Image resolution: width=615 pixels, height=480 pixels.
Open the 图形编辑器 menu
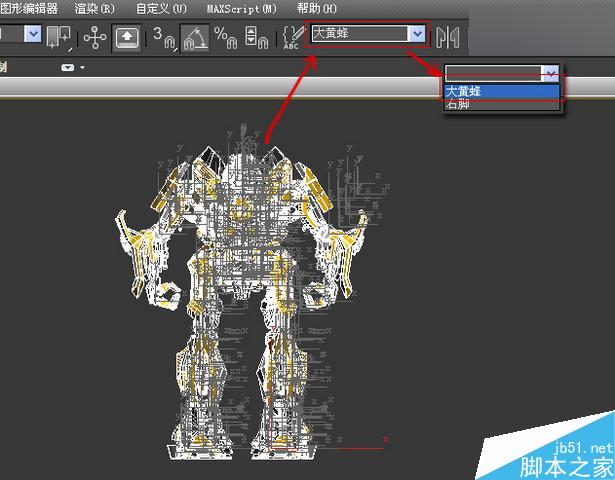pos(29,8)
